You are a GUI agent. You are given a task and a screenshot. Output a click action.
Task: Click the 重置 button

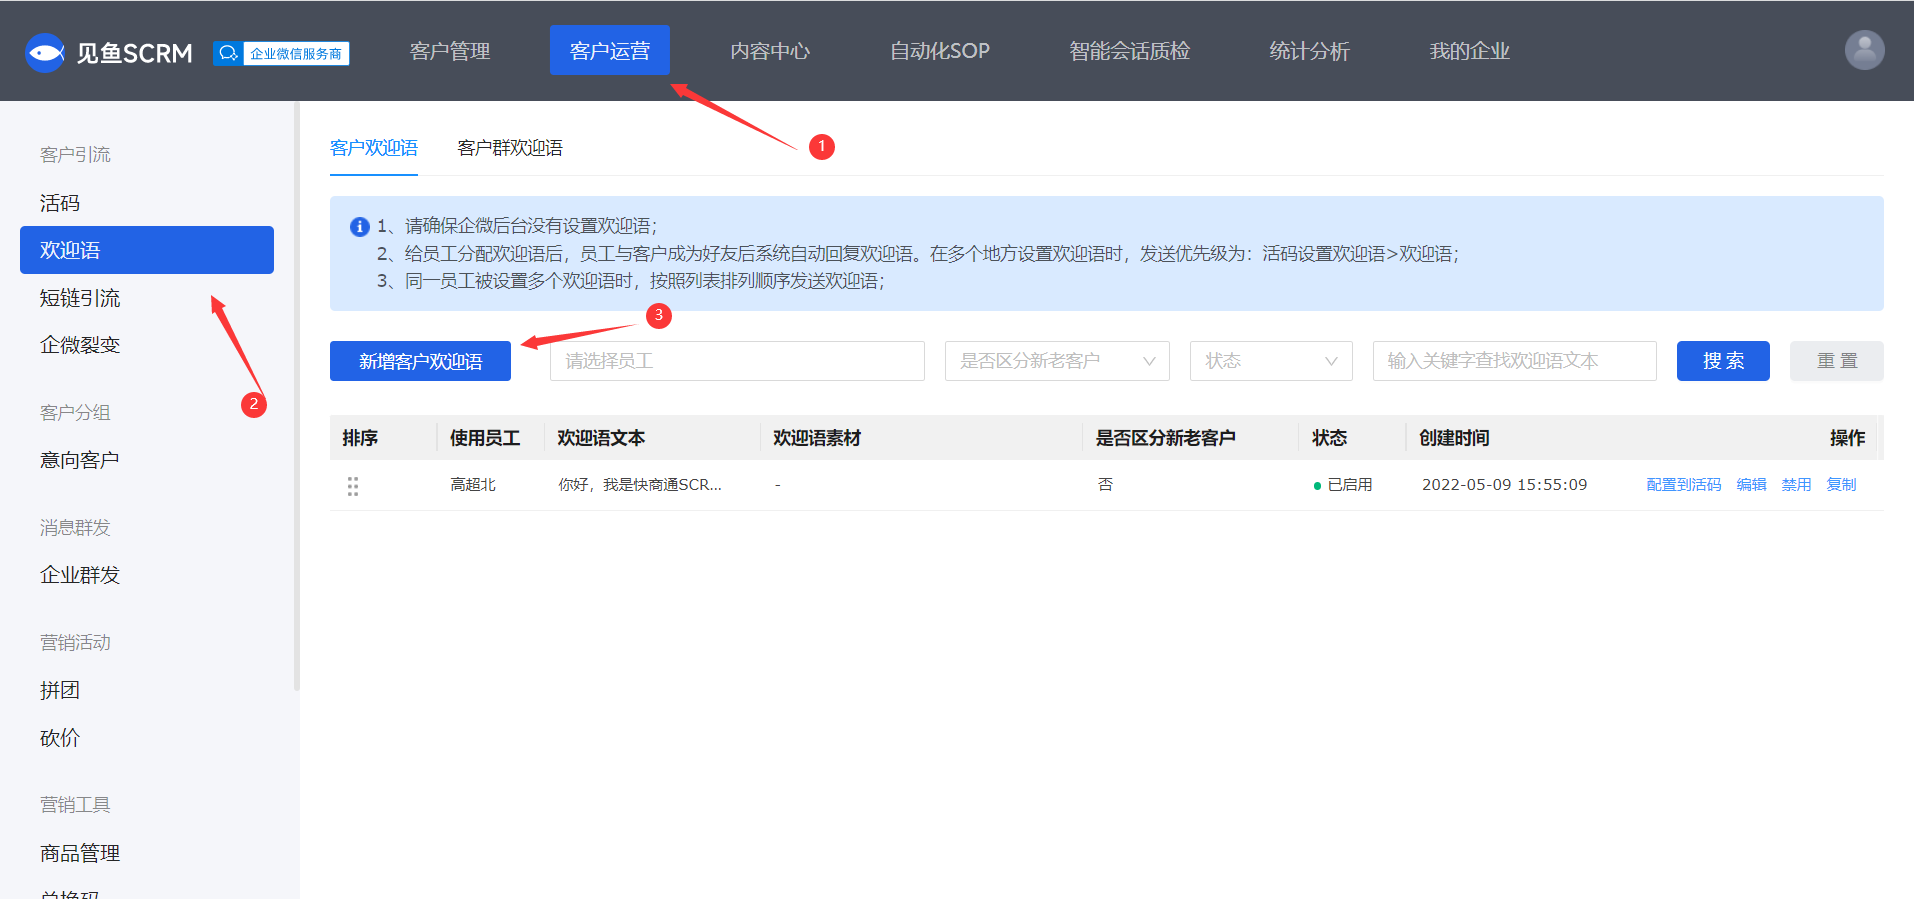click(1837, 361)
